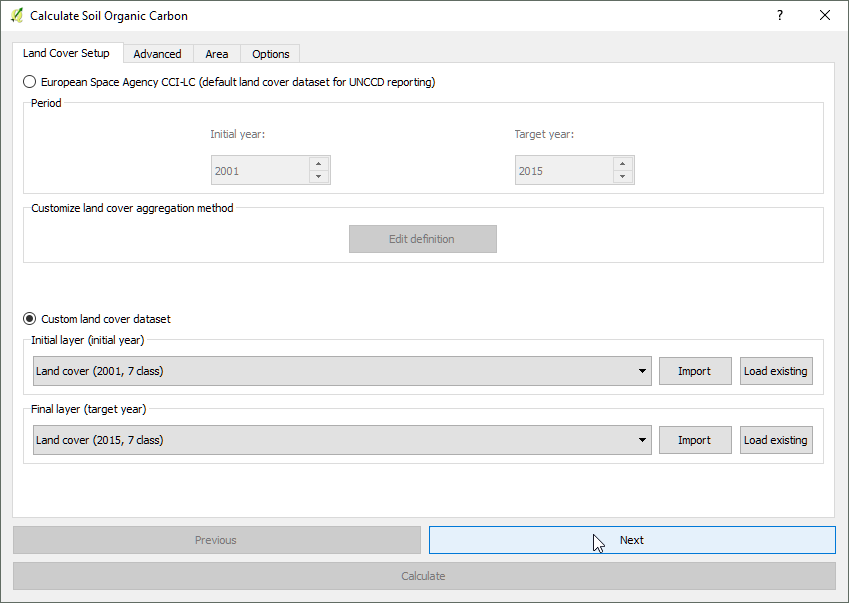Click the Edit definition button
This screenshot has height=603, width=849.
[422, 239]
